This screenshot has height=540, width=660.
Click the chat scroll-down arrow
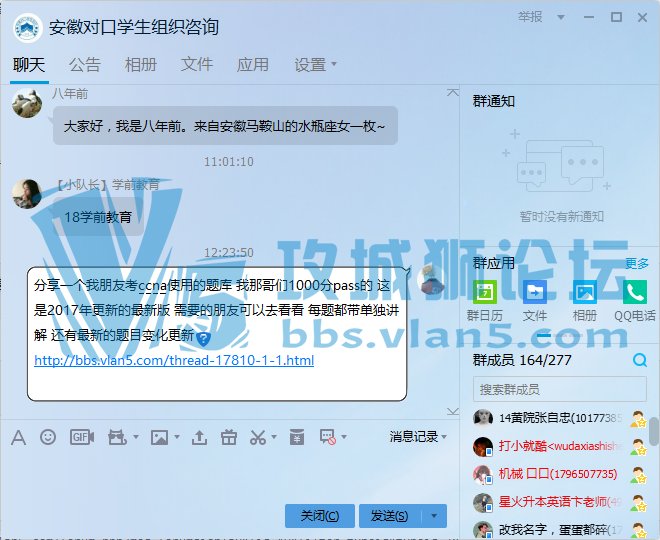pos(453,411)
